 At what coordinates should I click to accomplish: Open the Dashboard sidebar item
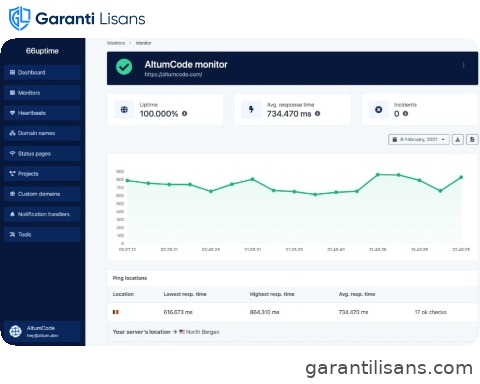(42, 72)
